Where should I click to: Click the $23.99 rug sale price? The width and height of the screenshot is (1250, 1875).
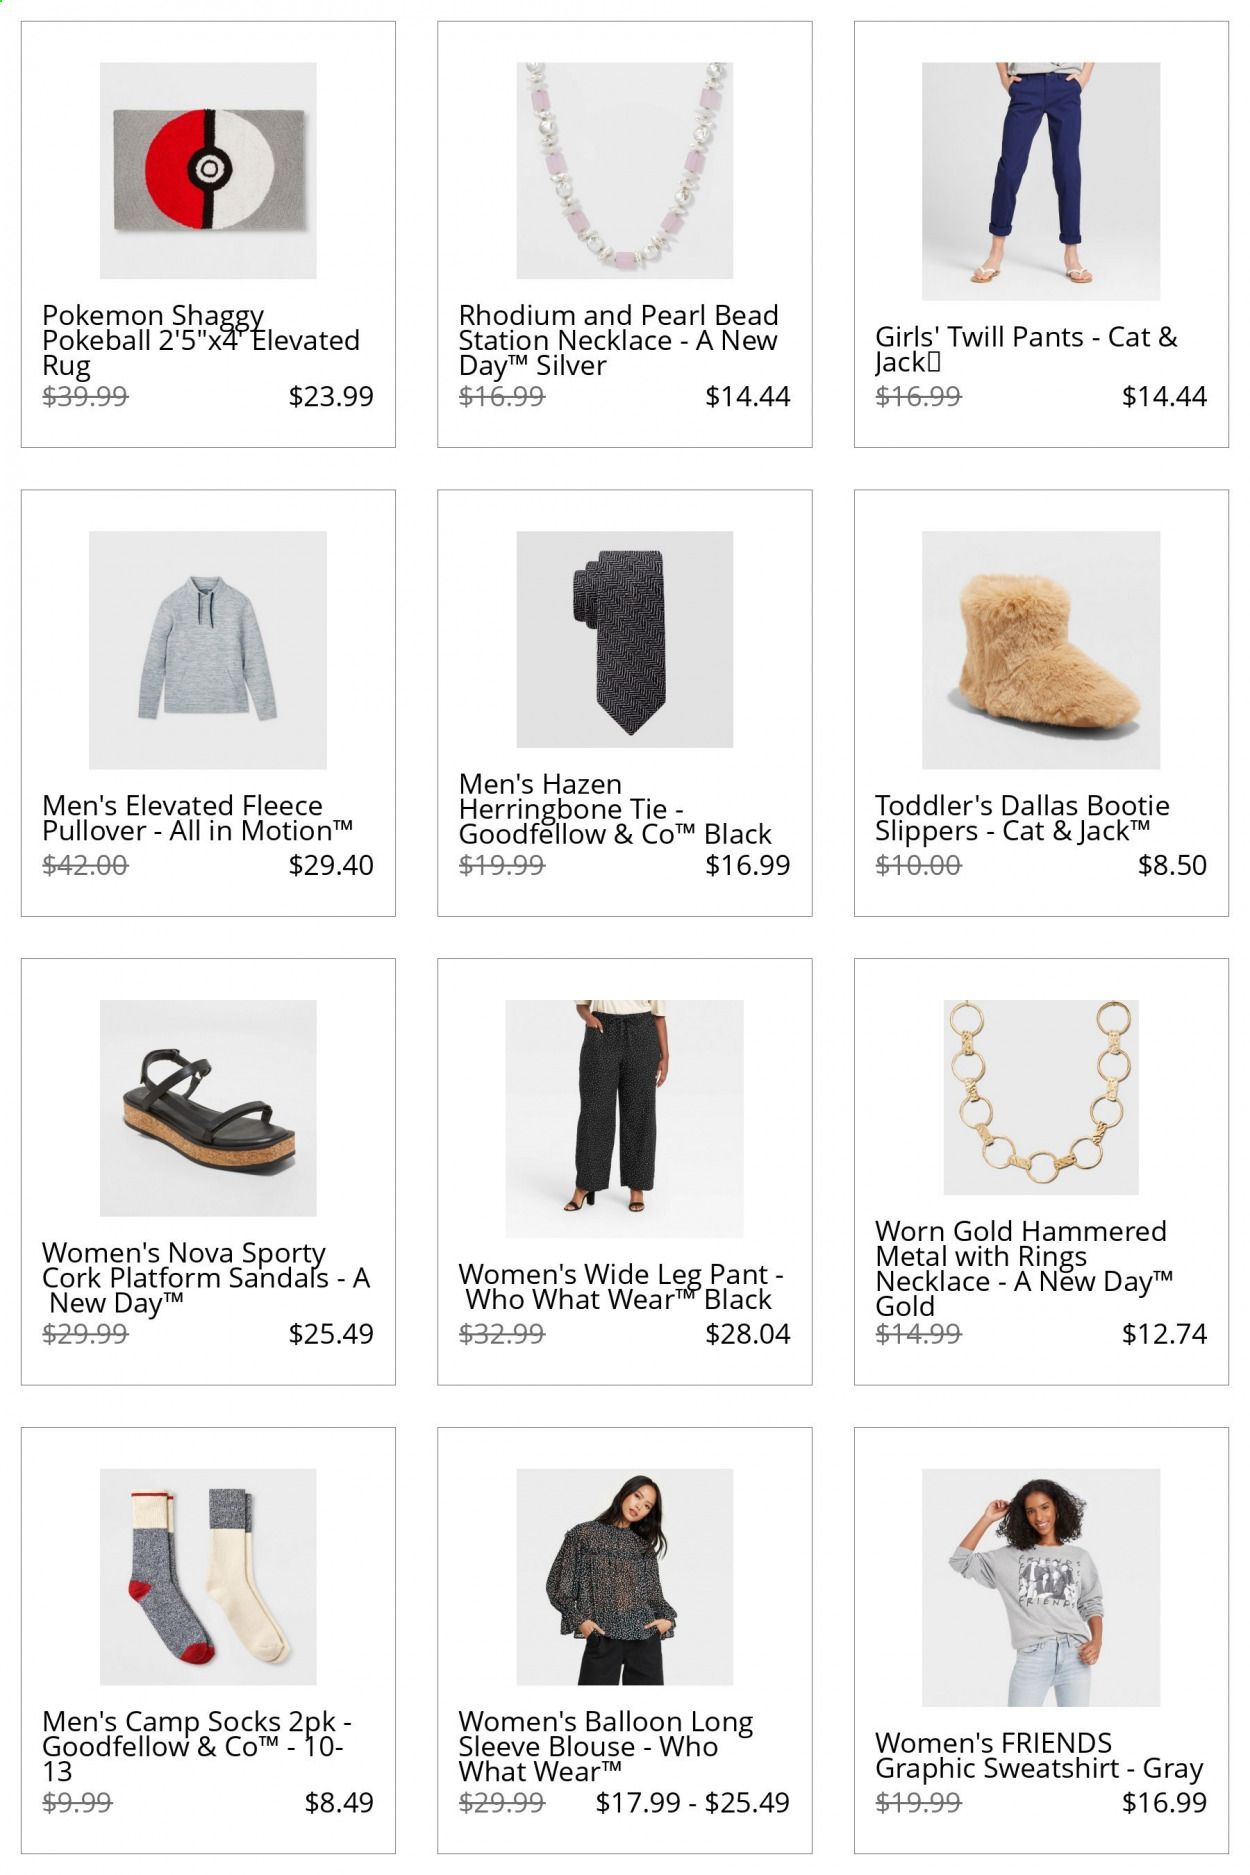coord(331,396)
